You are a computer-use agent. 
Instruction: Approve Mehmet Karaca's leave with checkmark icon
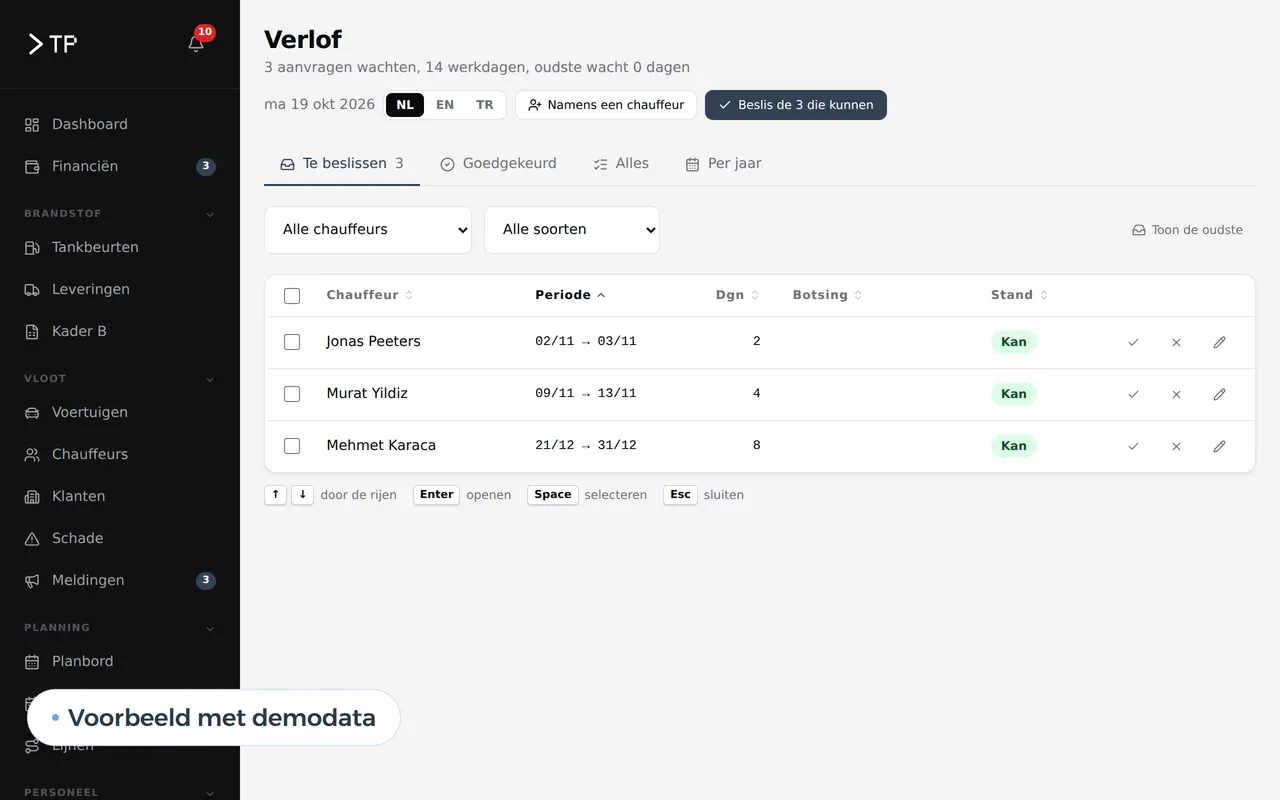click(1133, 446)
